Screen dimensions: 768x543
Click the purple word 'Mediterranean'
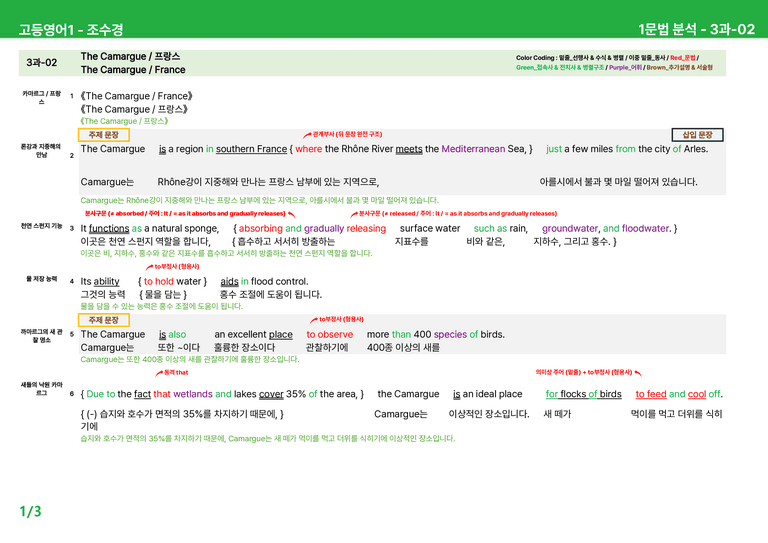473,149
